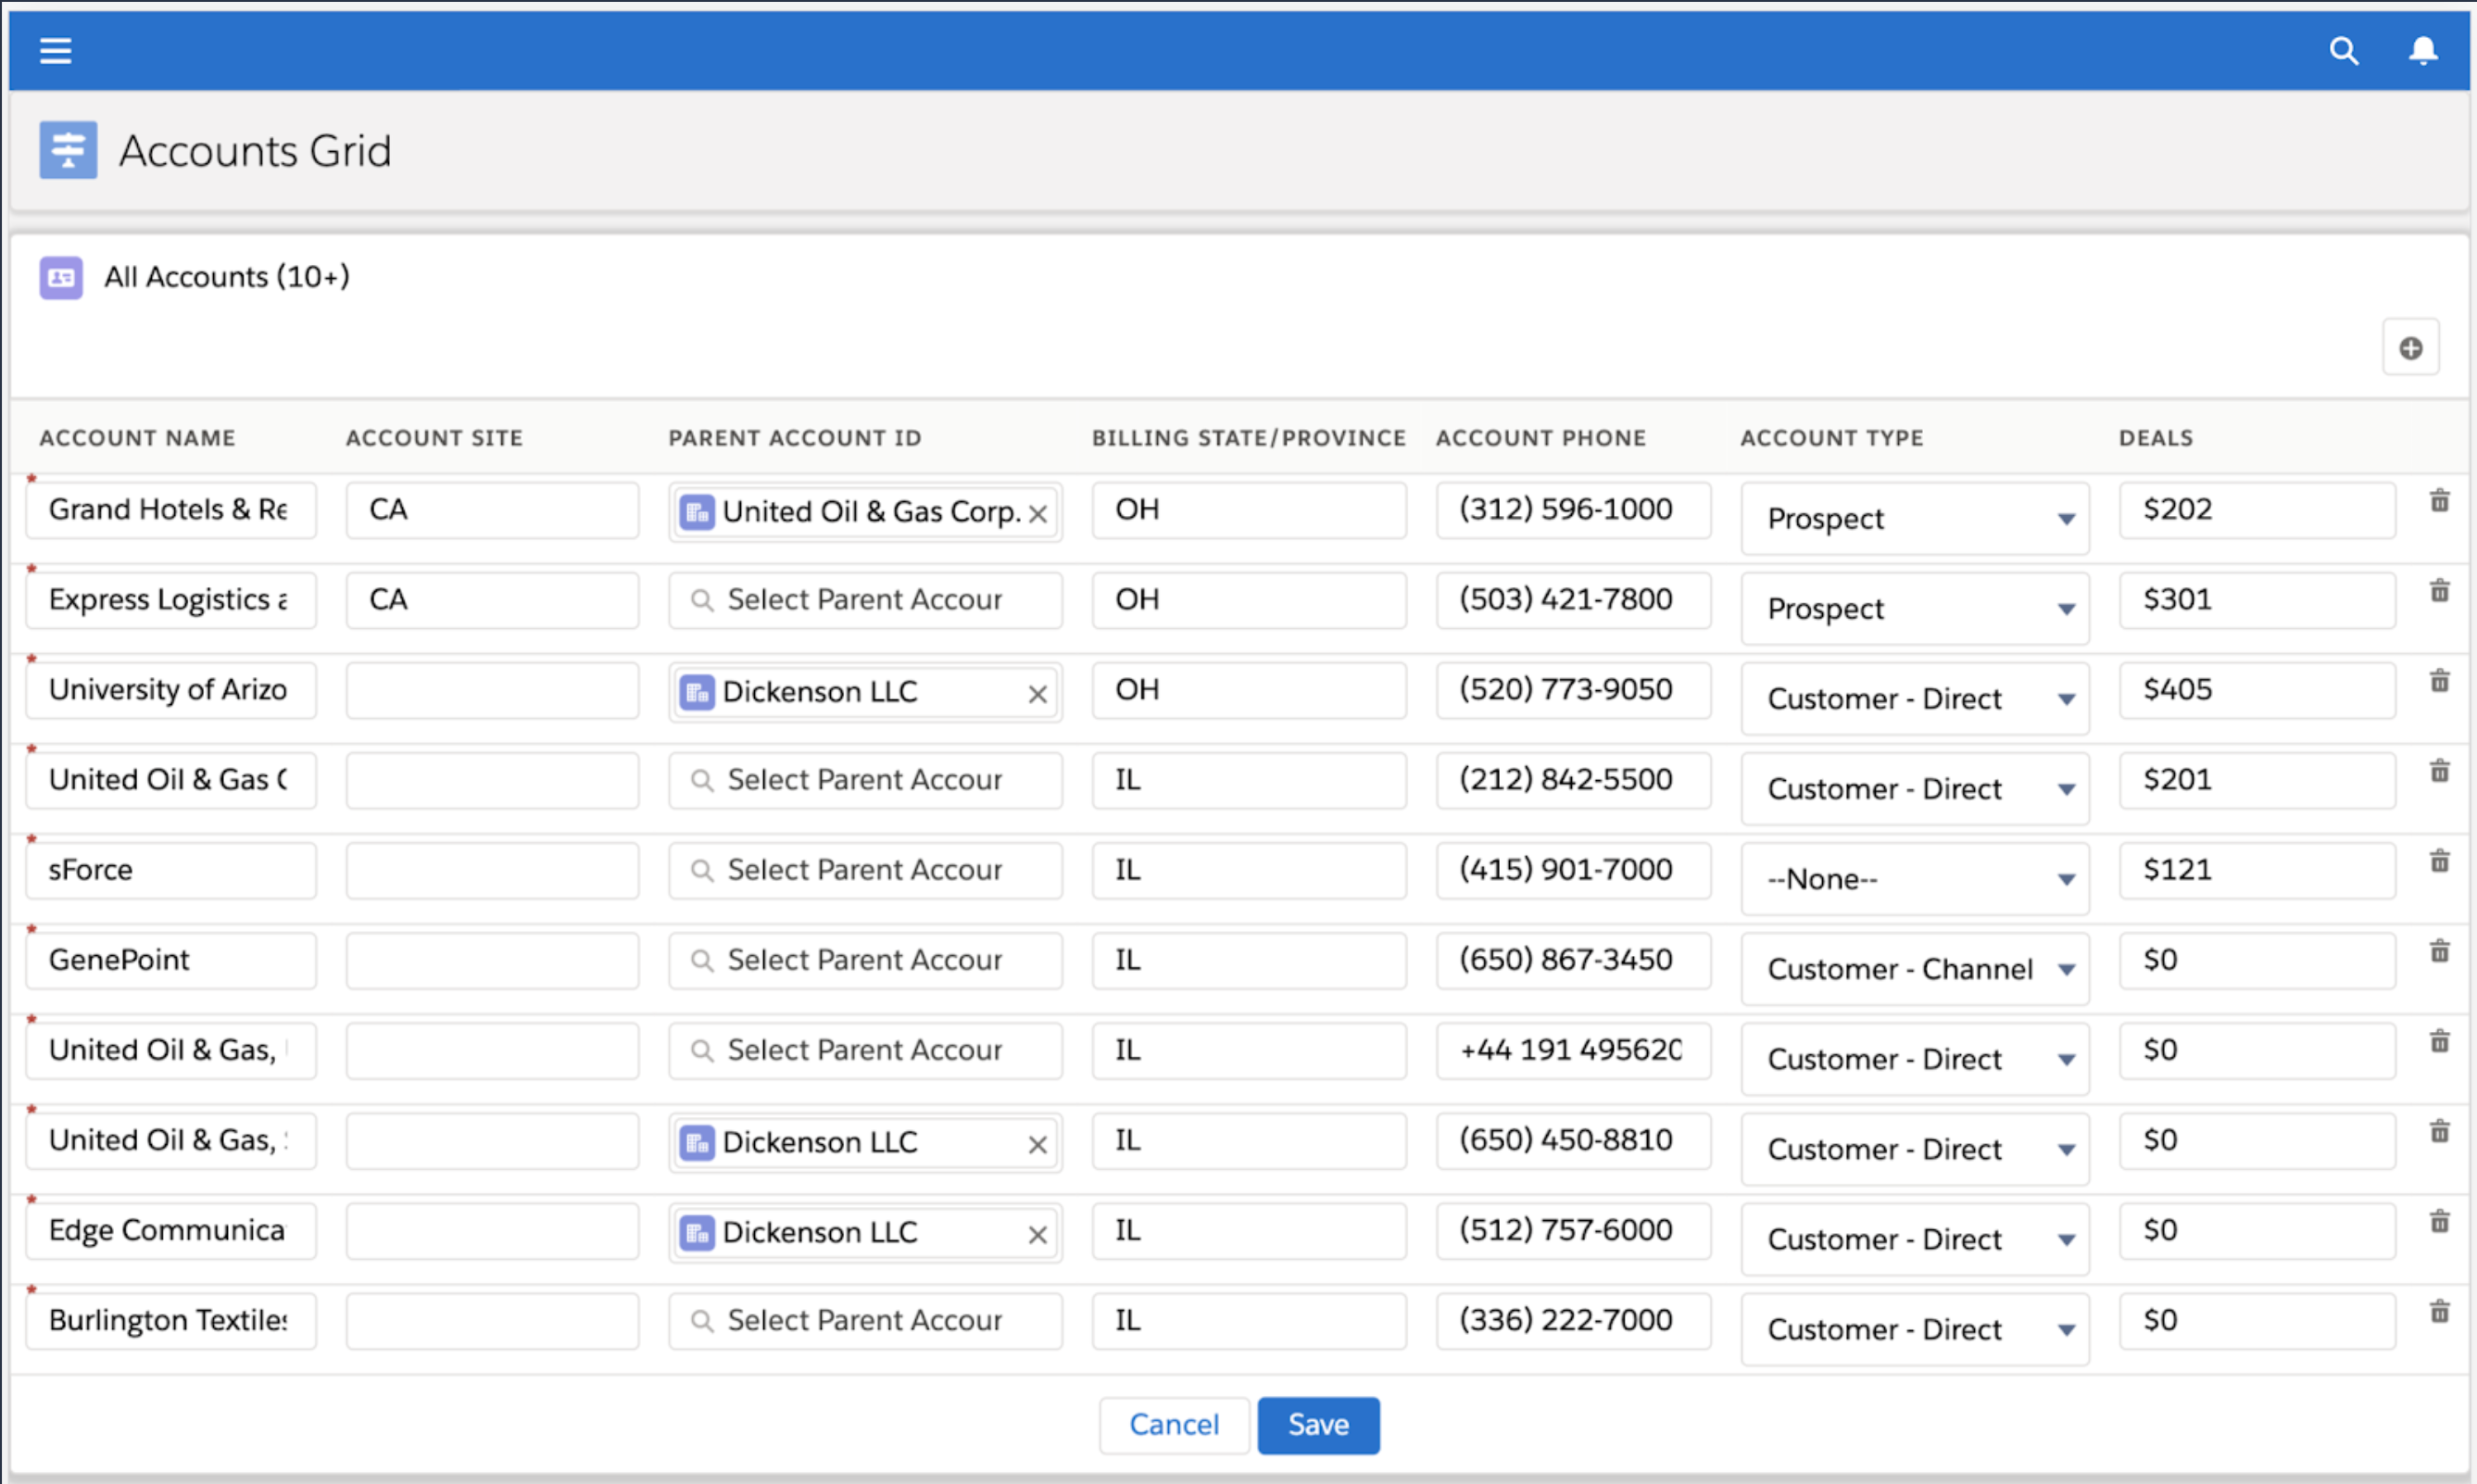
Task: Delete the sForce row via trash icon
Action: 2439,861
